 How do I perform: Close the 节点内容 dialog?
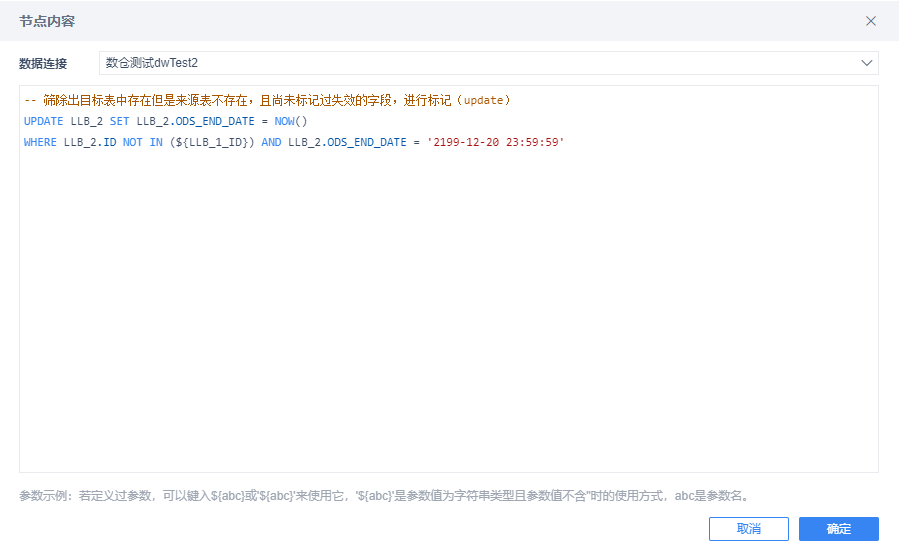tap(870, 21)
